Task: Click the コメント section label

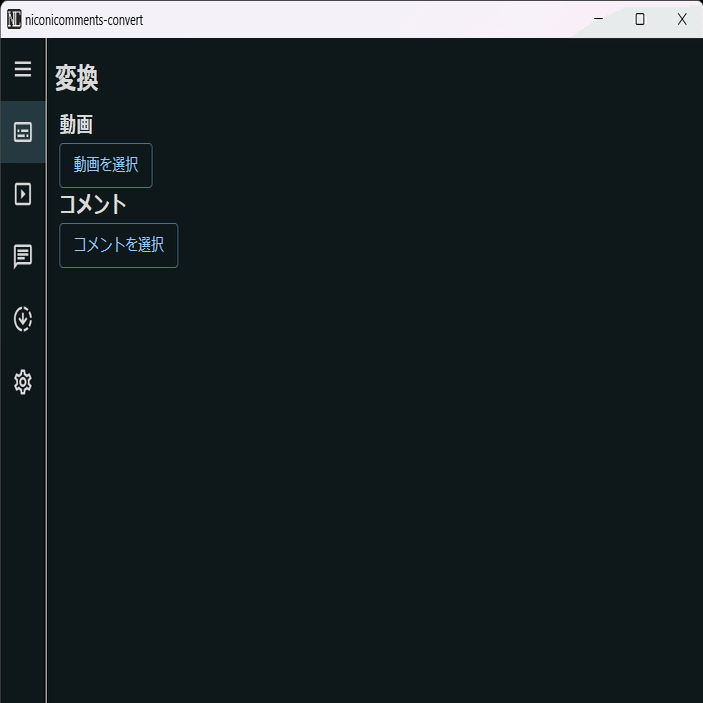Action: click(93, 204)
